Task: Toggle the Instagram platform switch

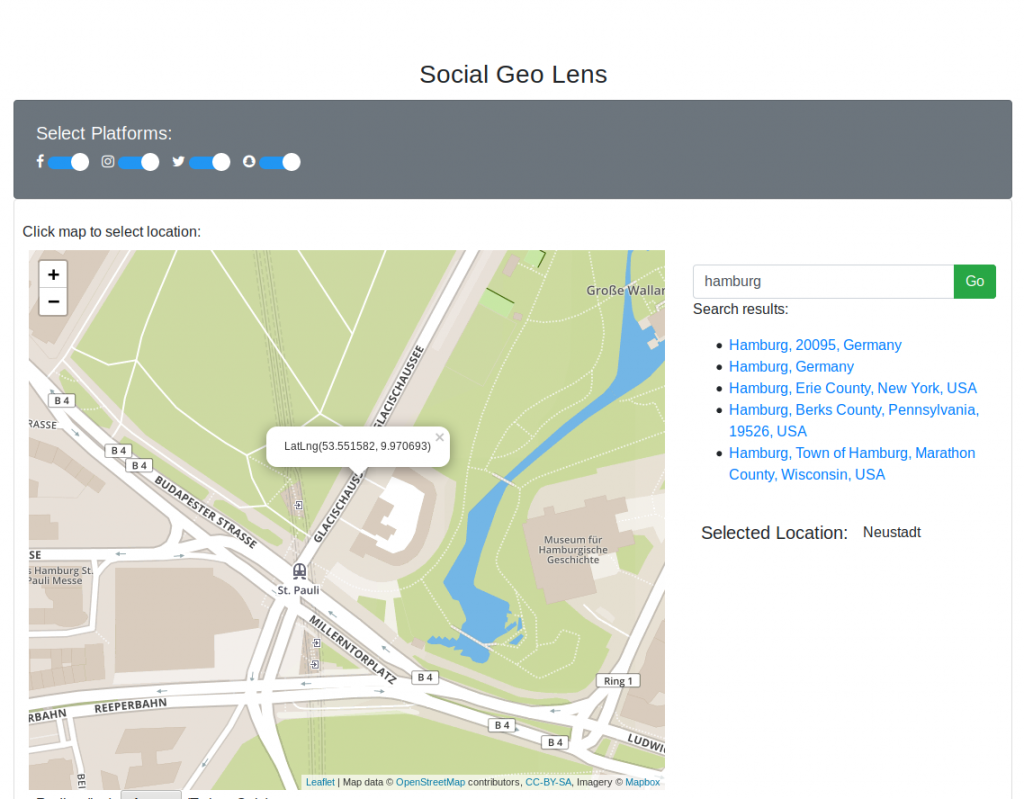Action: point(138,162)
